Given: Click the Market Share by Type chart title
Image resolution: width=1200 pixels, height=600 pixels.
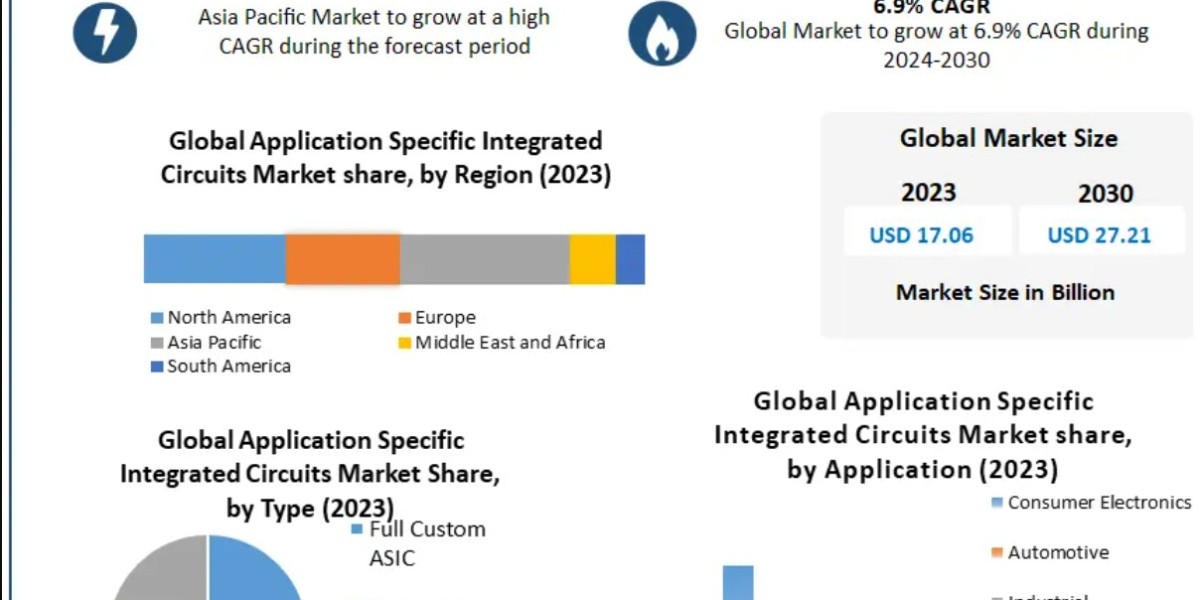Looking at the screenshot, I should point(310,475).
